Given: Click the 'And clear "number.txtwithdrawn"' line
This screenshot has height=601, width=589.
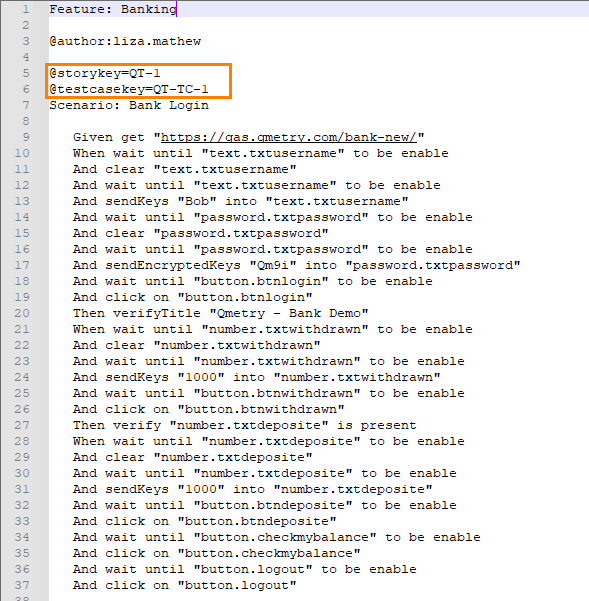Looking at the screenshot, I should coord(197,345).
